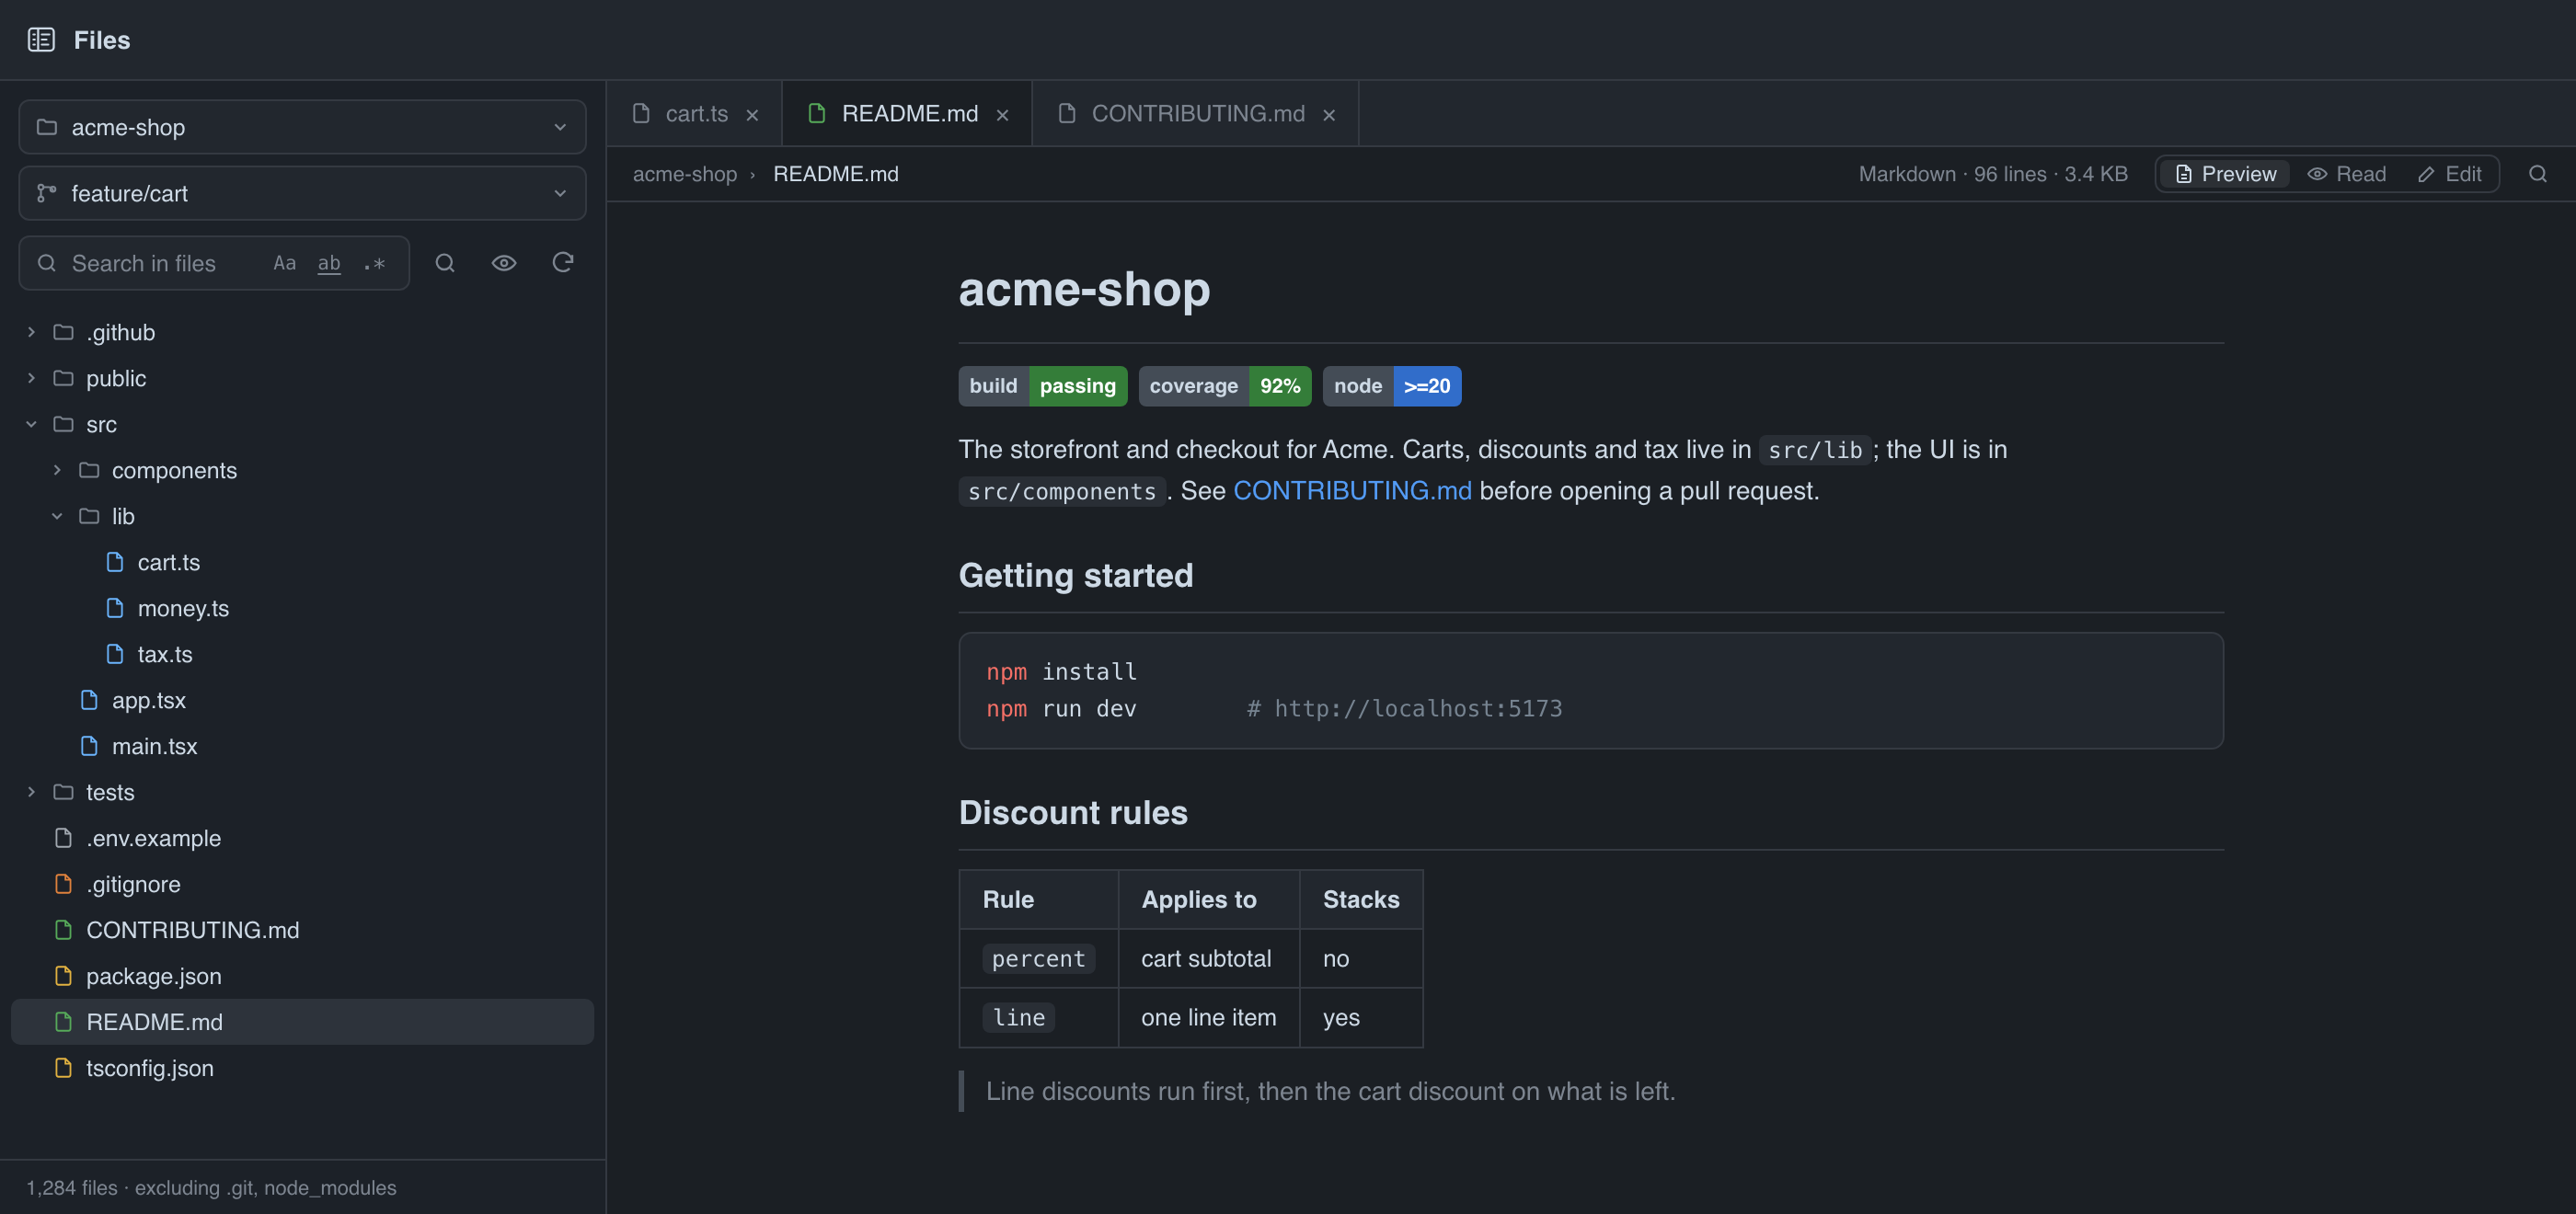Screen dimensions: 2576x1214
Task: Expand the public folder
Action: (31, 378)
